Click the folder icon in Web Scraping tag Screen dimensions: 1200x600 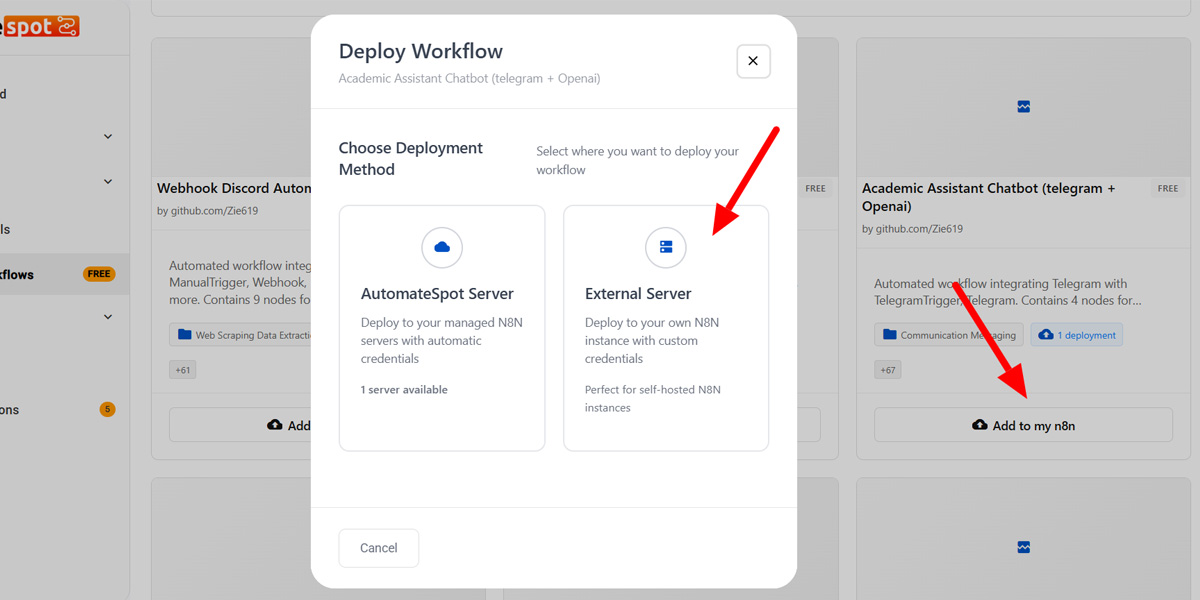pyautogui.click(x=184, y=335)
